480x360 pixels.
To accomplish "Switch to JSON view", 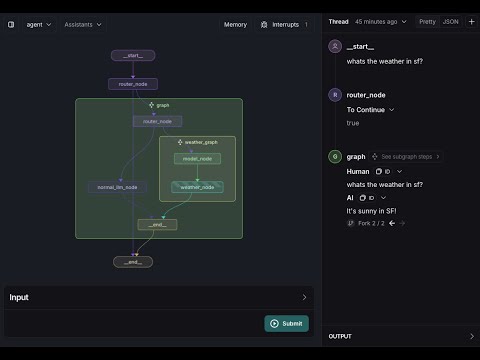I will 450,22.
